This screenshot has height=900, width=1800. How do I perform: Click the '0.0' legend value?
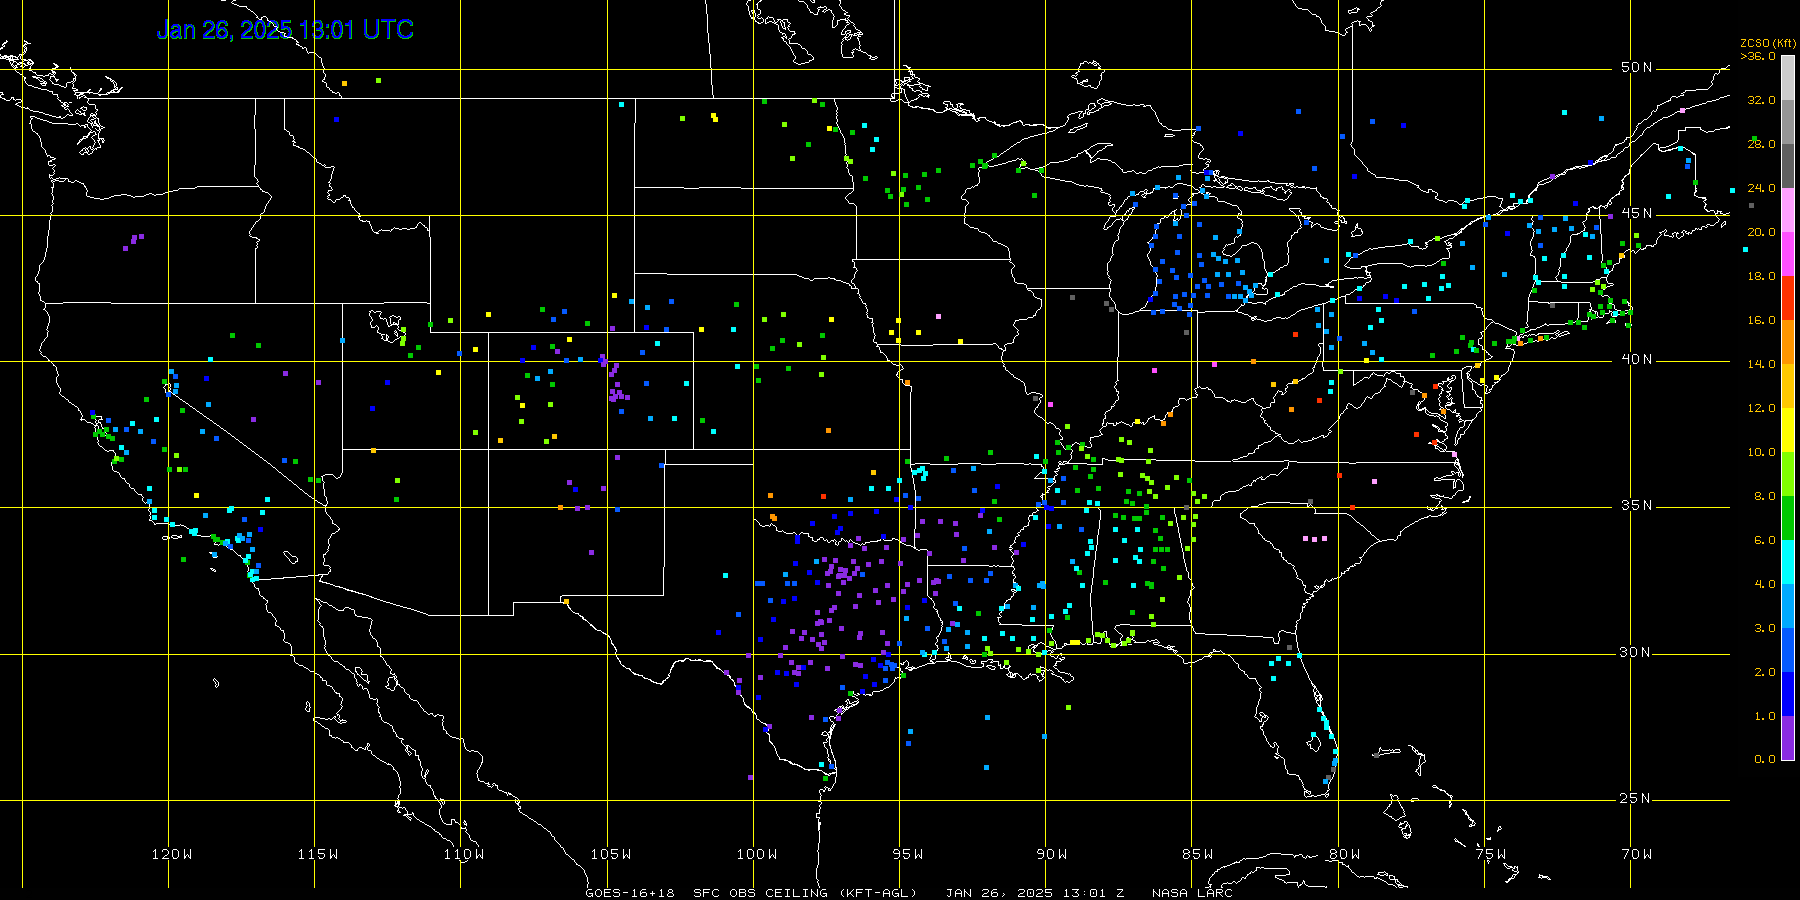click(1765, 759)
